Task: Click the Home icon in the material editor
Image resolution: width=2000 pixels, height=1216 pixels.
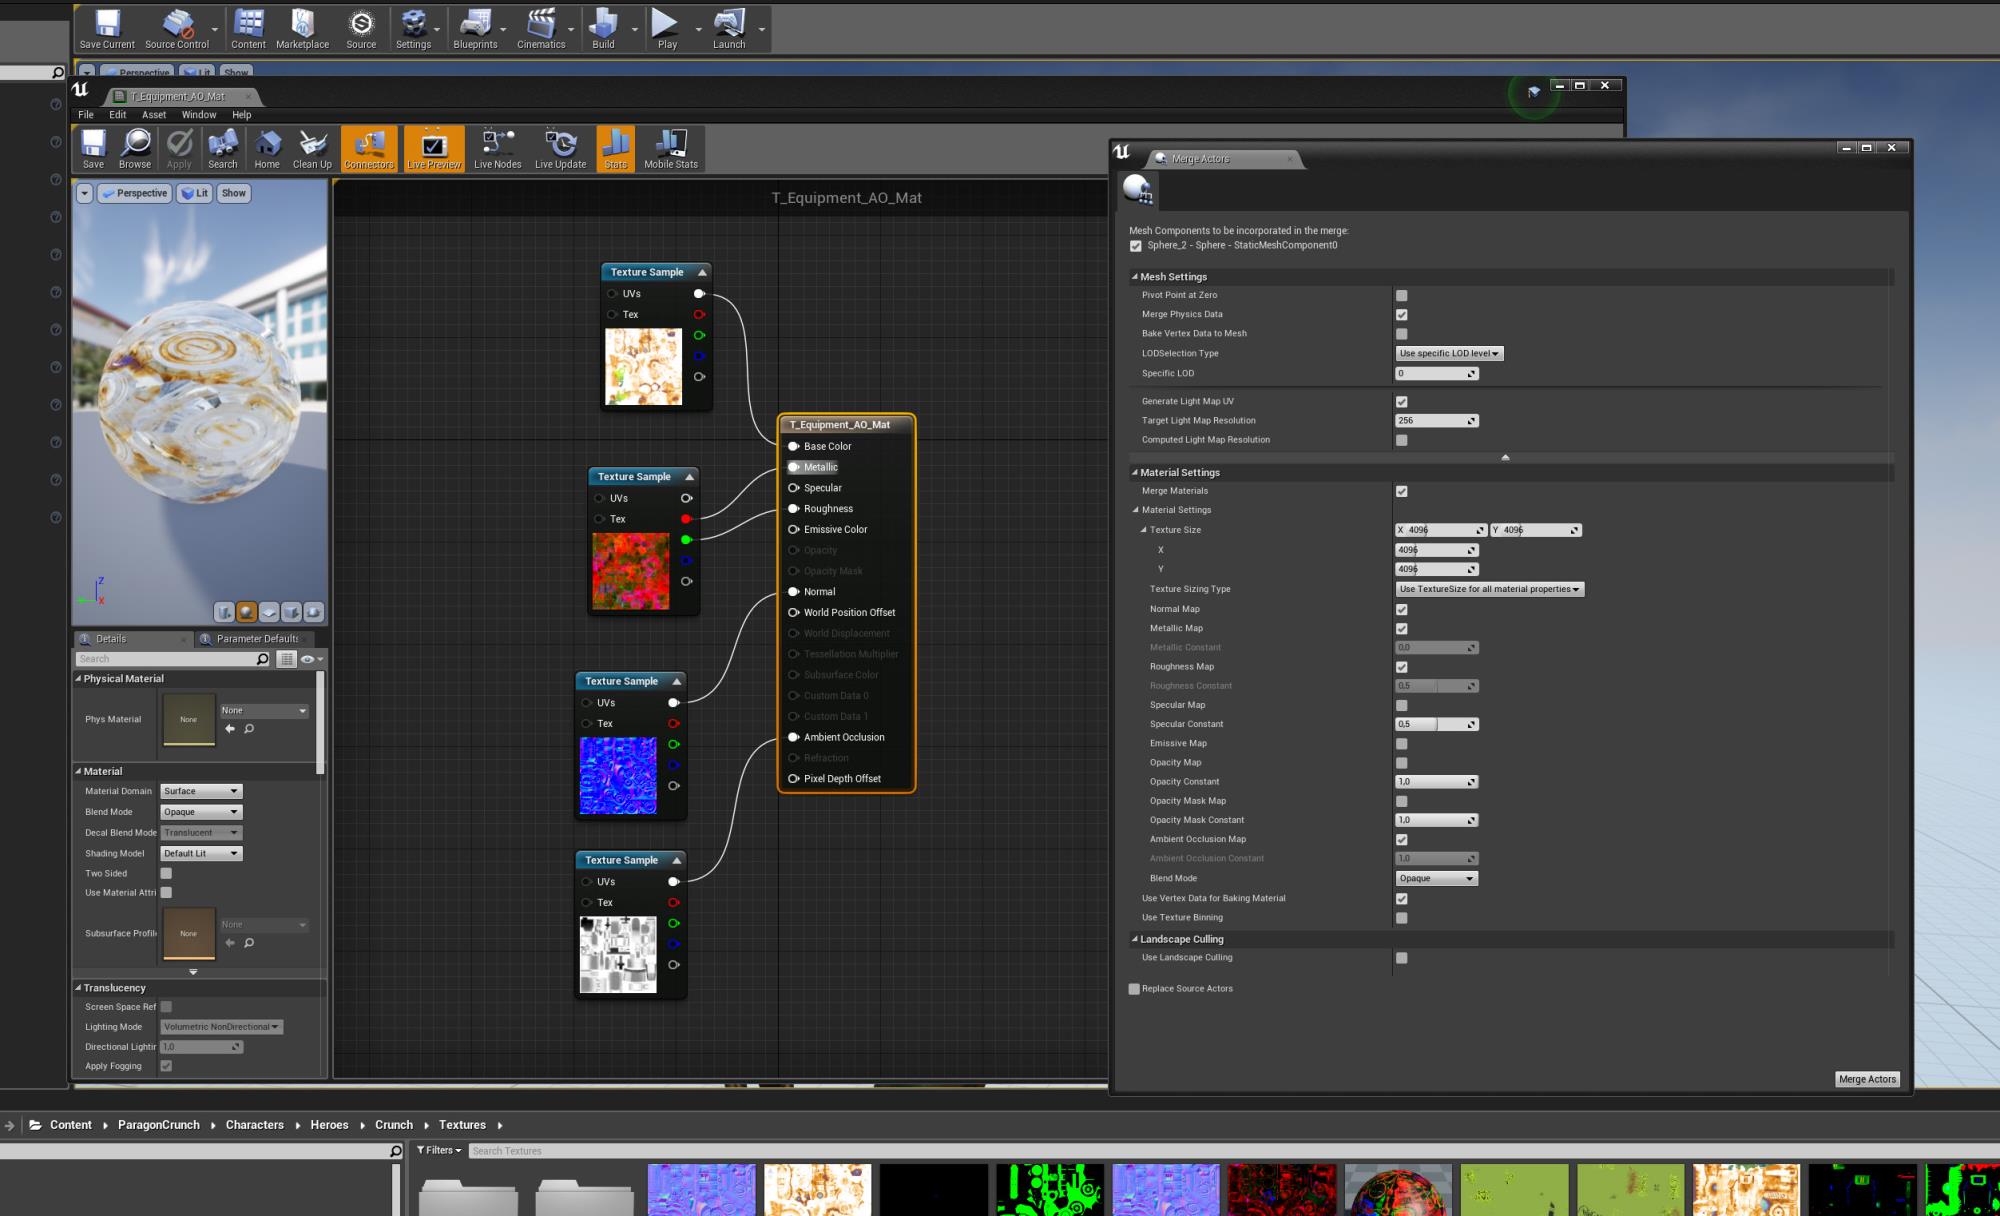Action: pyautogui.click(x=267, y=149)
